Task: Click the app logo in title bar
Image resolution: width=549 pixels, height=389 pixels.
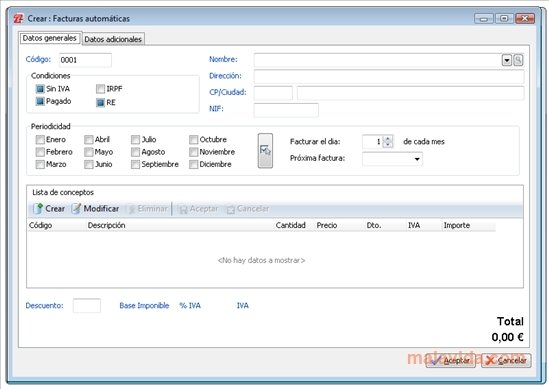Action: click(x=18, y=19)
